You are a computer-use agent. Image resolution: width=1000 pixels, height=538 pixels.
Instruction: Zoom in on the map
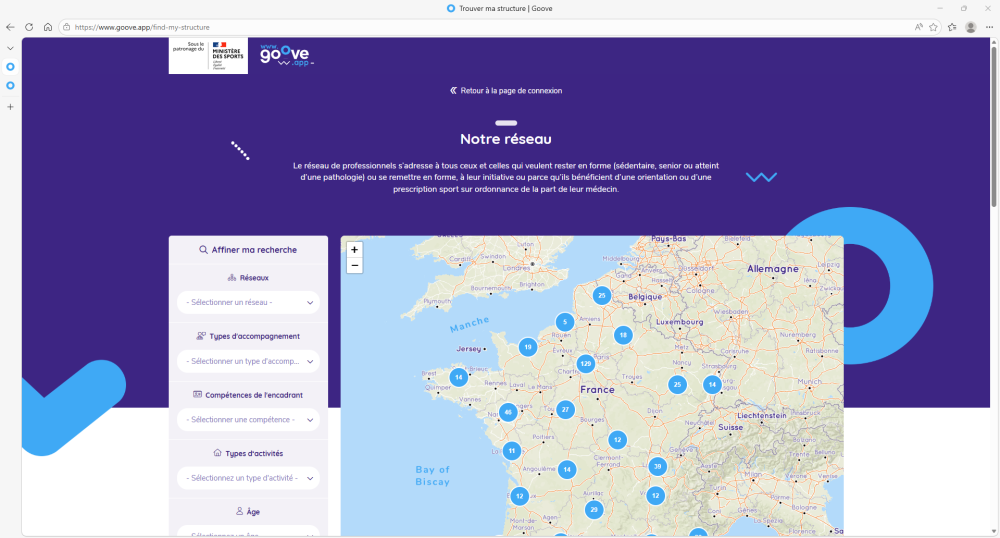[355, 250]
